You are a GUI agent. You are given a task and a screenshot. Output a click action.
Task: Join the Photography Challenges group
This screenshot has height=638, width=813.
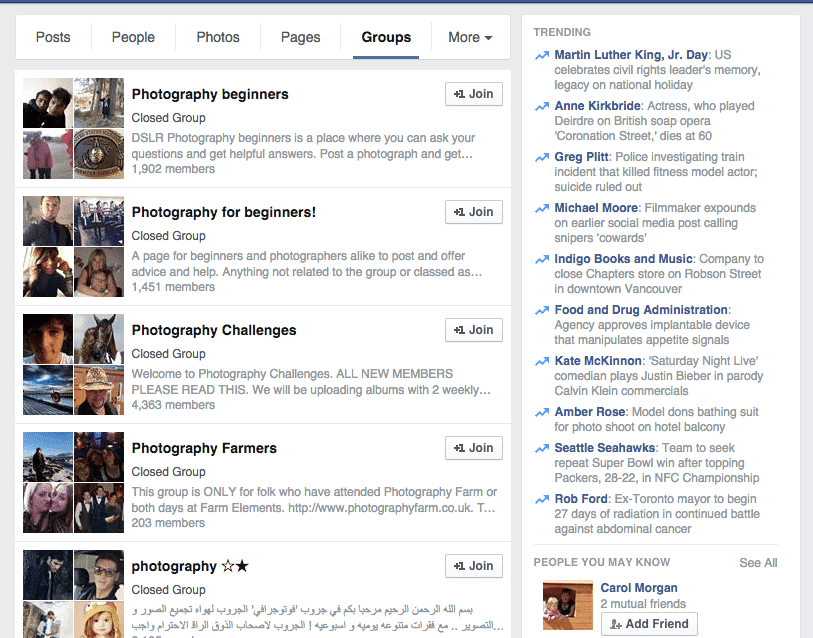coord(473,330)
